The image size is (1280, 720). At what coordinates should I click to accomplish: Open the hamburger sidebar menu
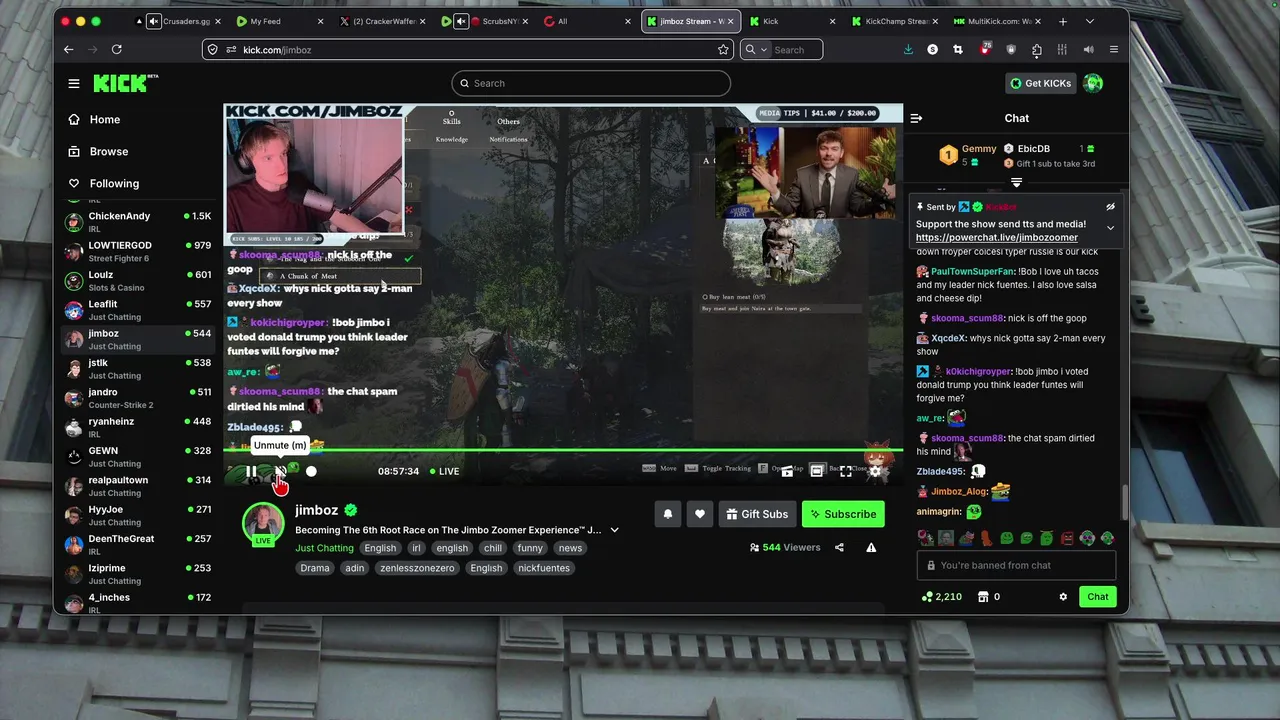74,84
